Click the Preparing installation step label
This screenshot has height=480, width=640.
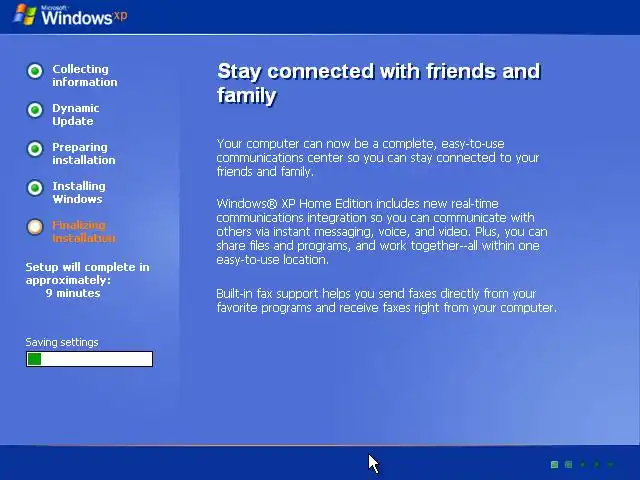(84, 153)
